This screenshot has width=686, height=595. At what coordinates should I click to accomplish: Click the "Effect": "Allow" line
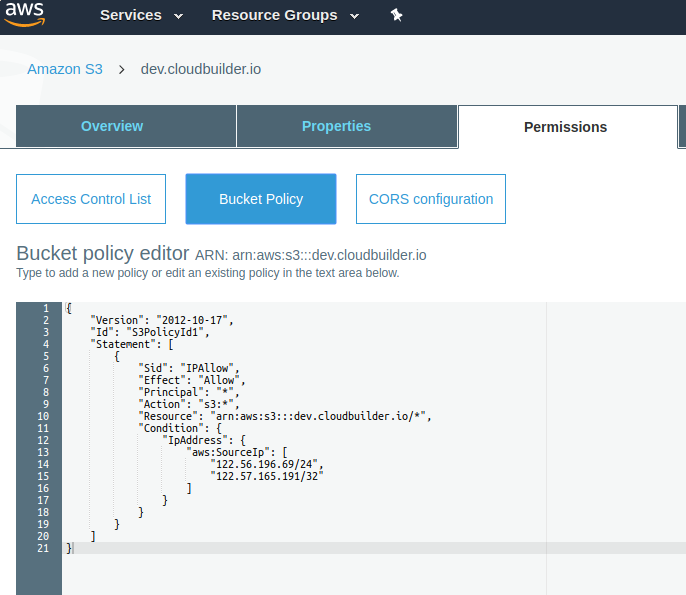[192, 380]
